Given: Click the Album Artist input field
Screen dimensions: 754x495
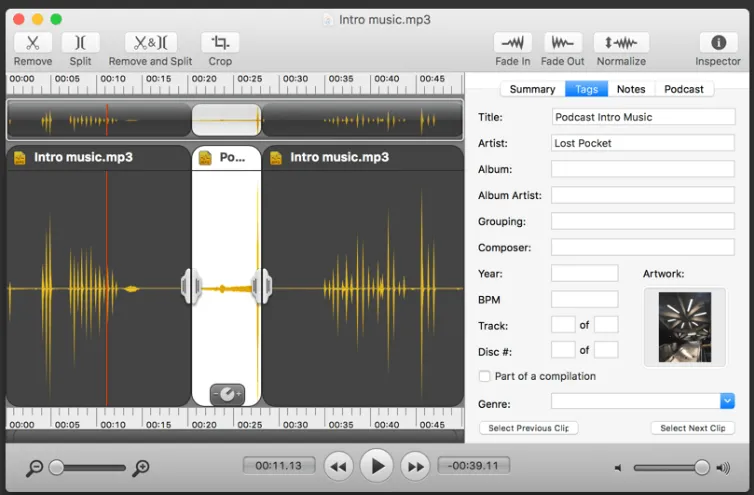Looking at the screenshot, I should coord(642,195).
